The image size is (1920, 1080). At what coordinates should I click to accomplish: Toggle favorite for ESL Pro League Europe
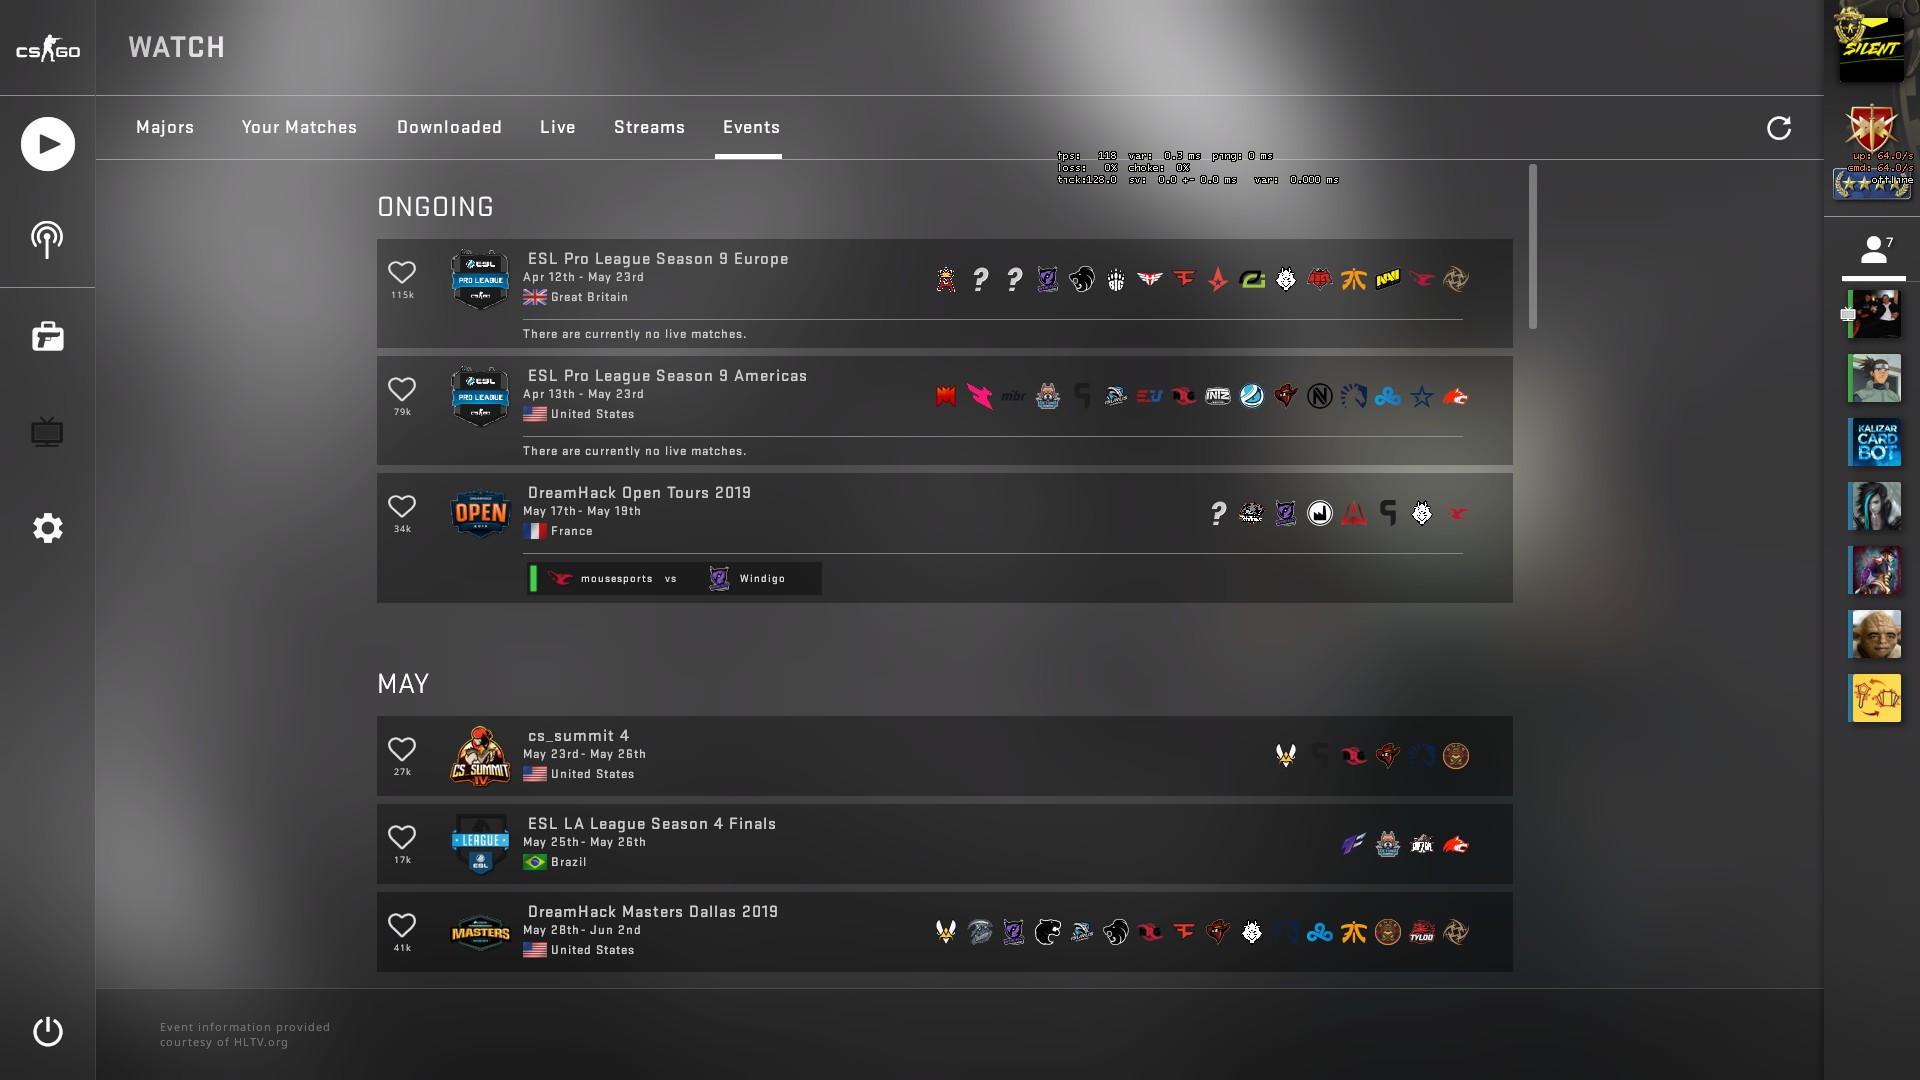point(402,272)
